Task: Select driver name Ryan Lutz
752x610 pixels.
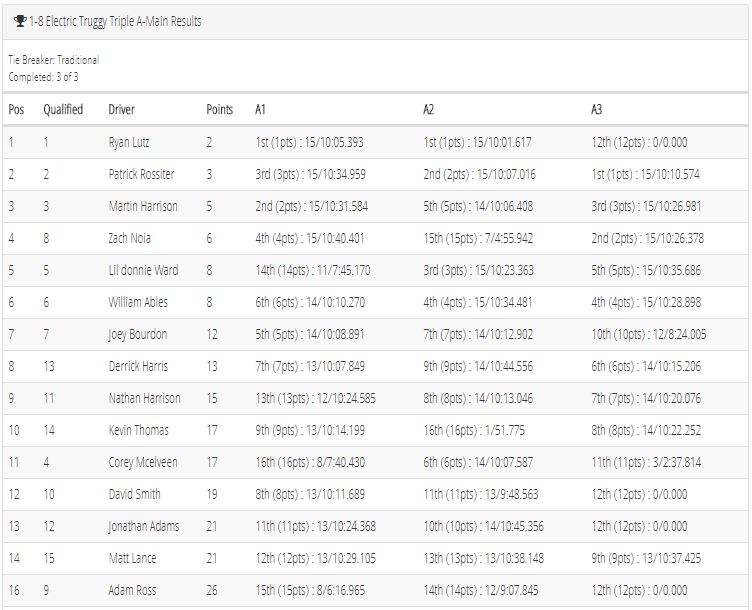Action: pyautogui.click(x=129, y=142)
